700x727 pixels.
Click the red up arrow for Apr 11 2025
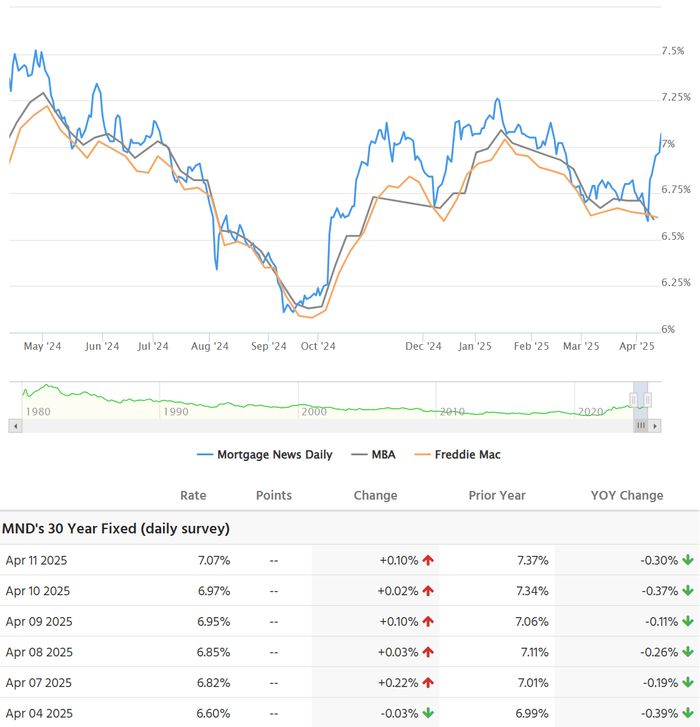pyautogui.click(x=428, y=560)
